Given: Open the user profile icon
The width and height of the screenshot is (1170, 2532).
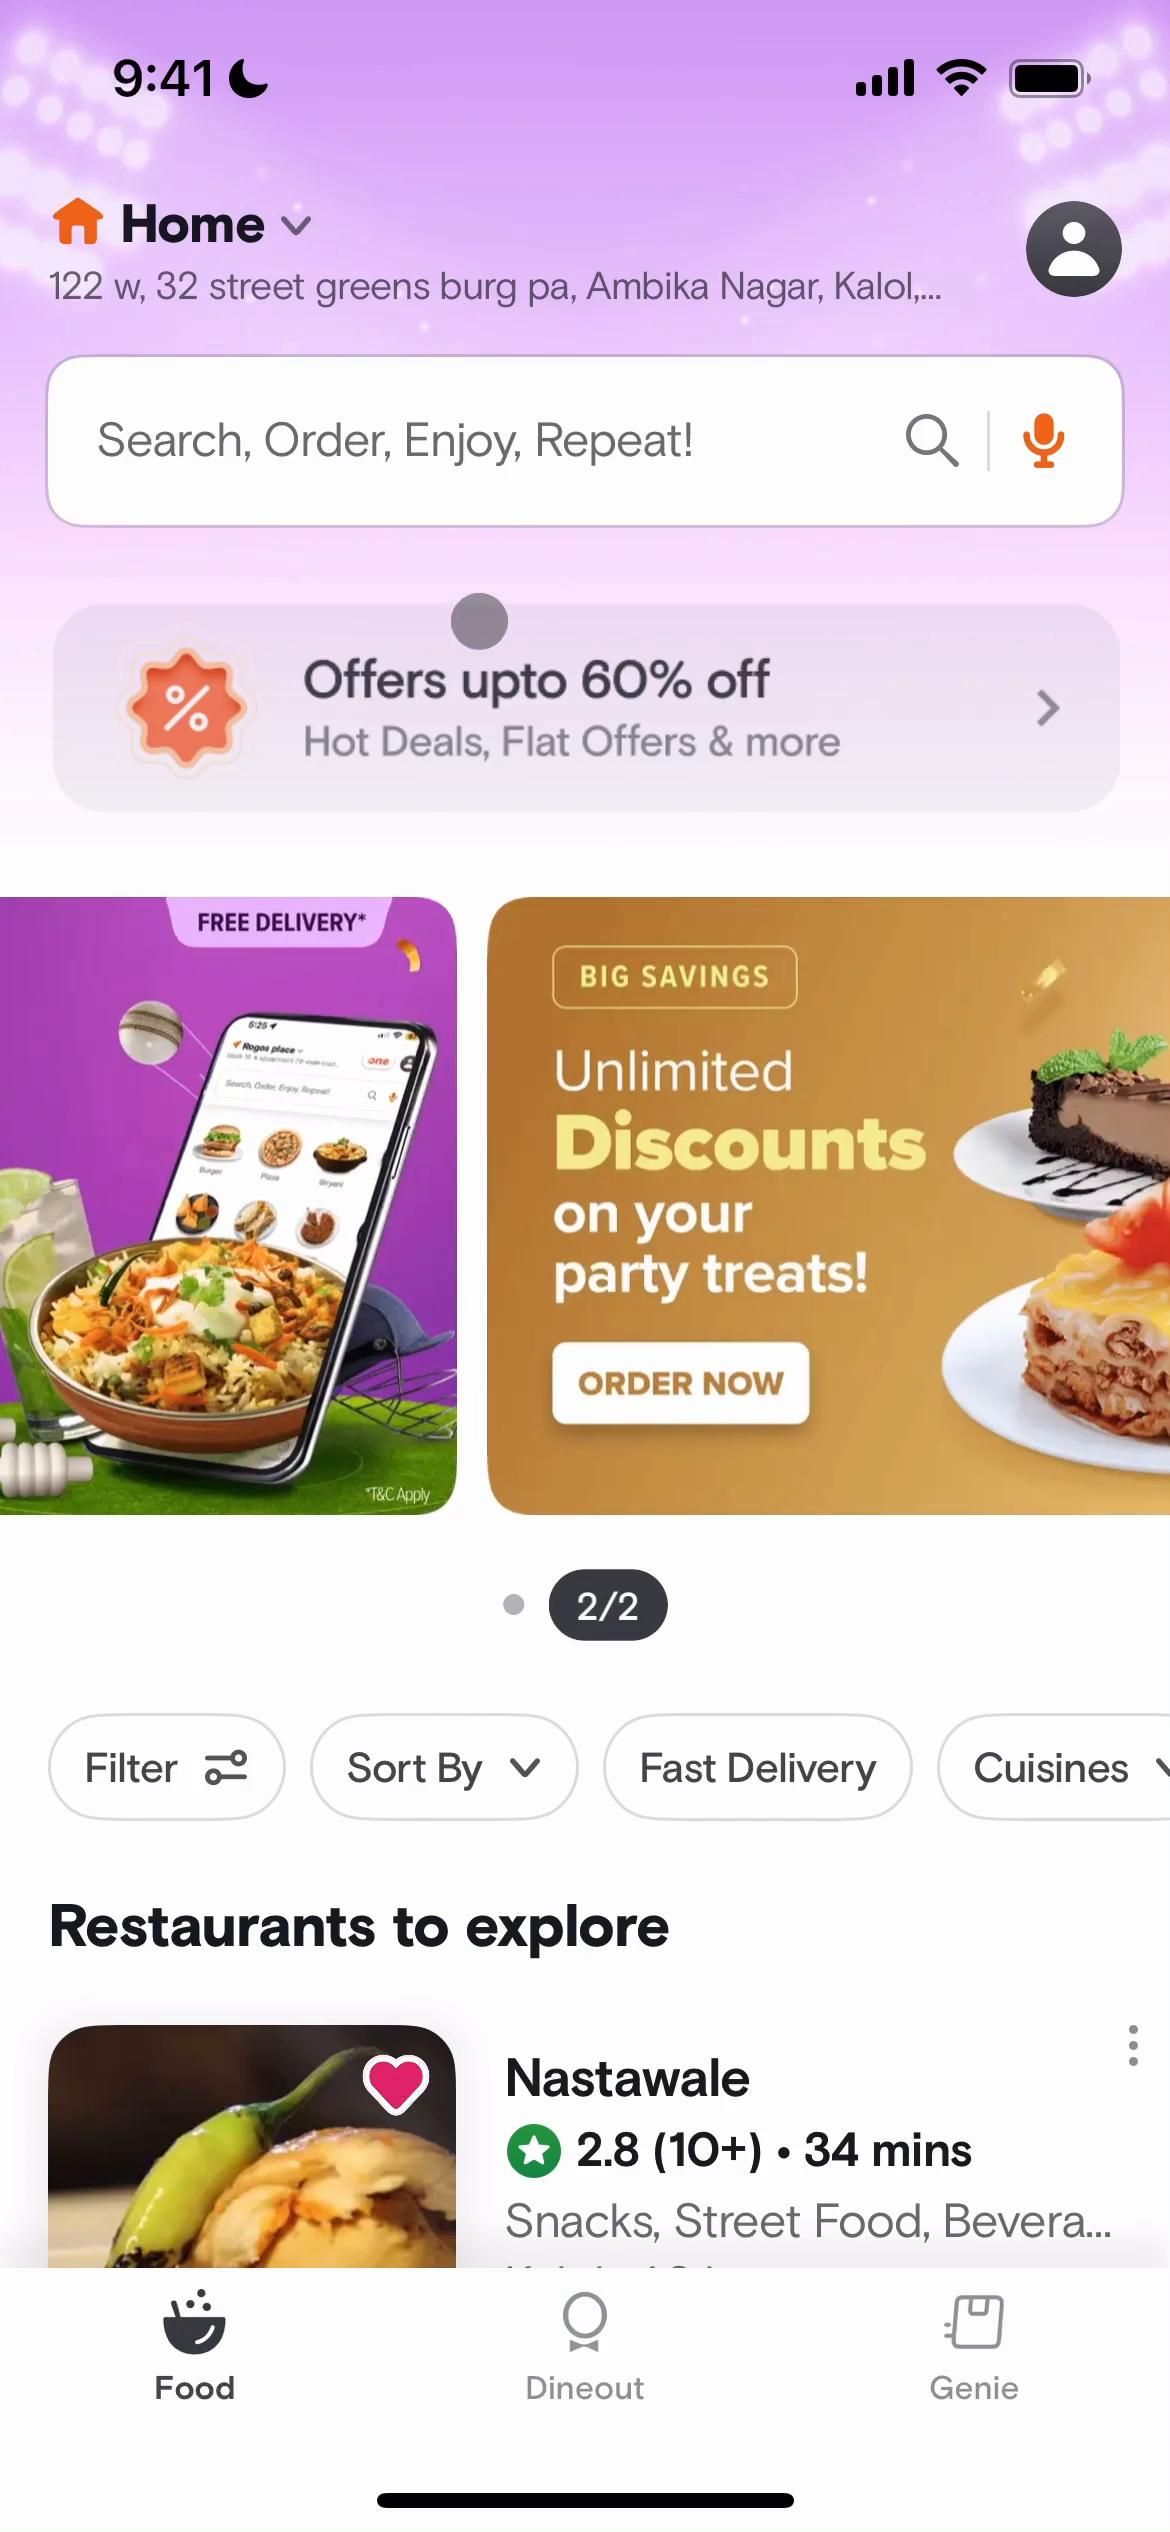Looking at the screenshot, I should click(1073, 249).
